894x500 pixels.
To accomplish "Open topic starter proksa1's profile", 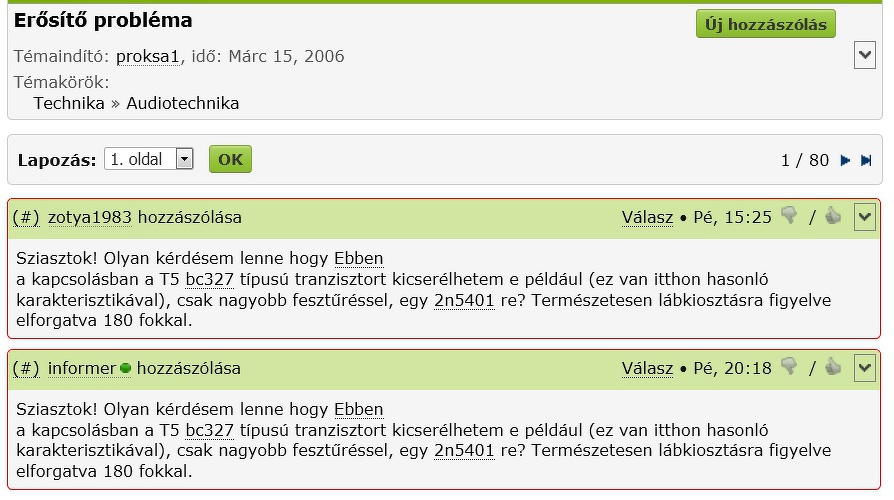I will 147,56.
